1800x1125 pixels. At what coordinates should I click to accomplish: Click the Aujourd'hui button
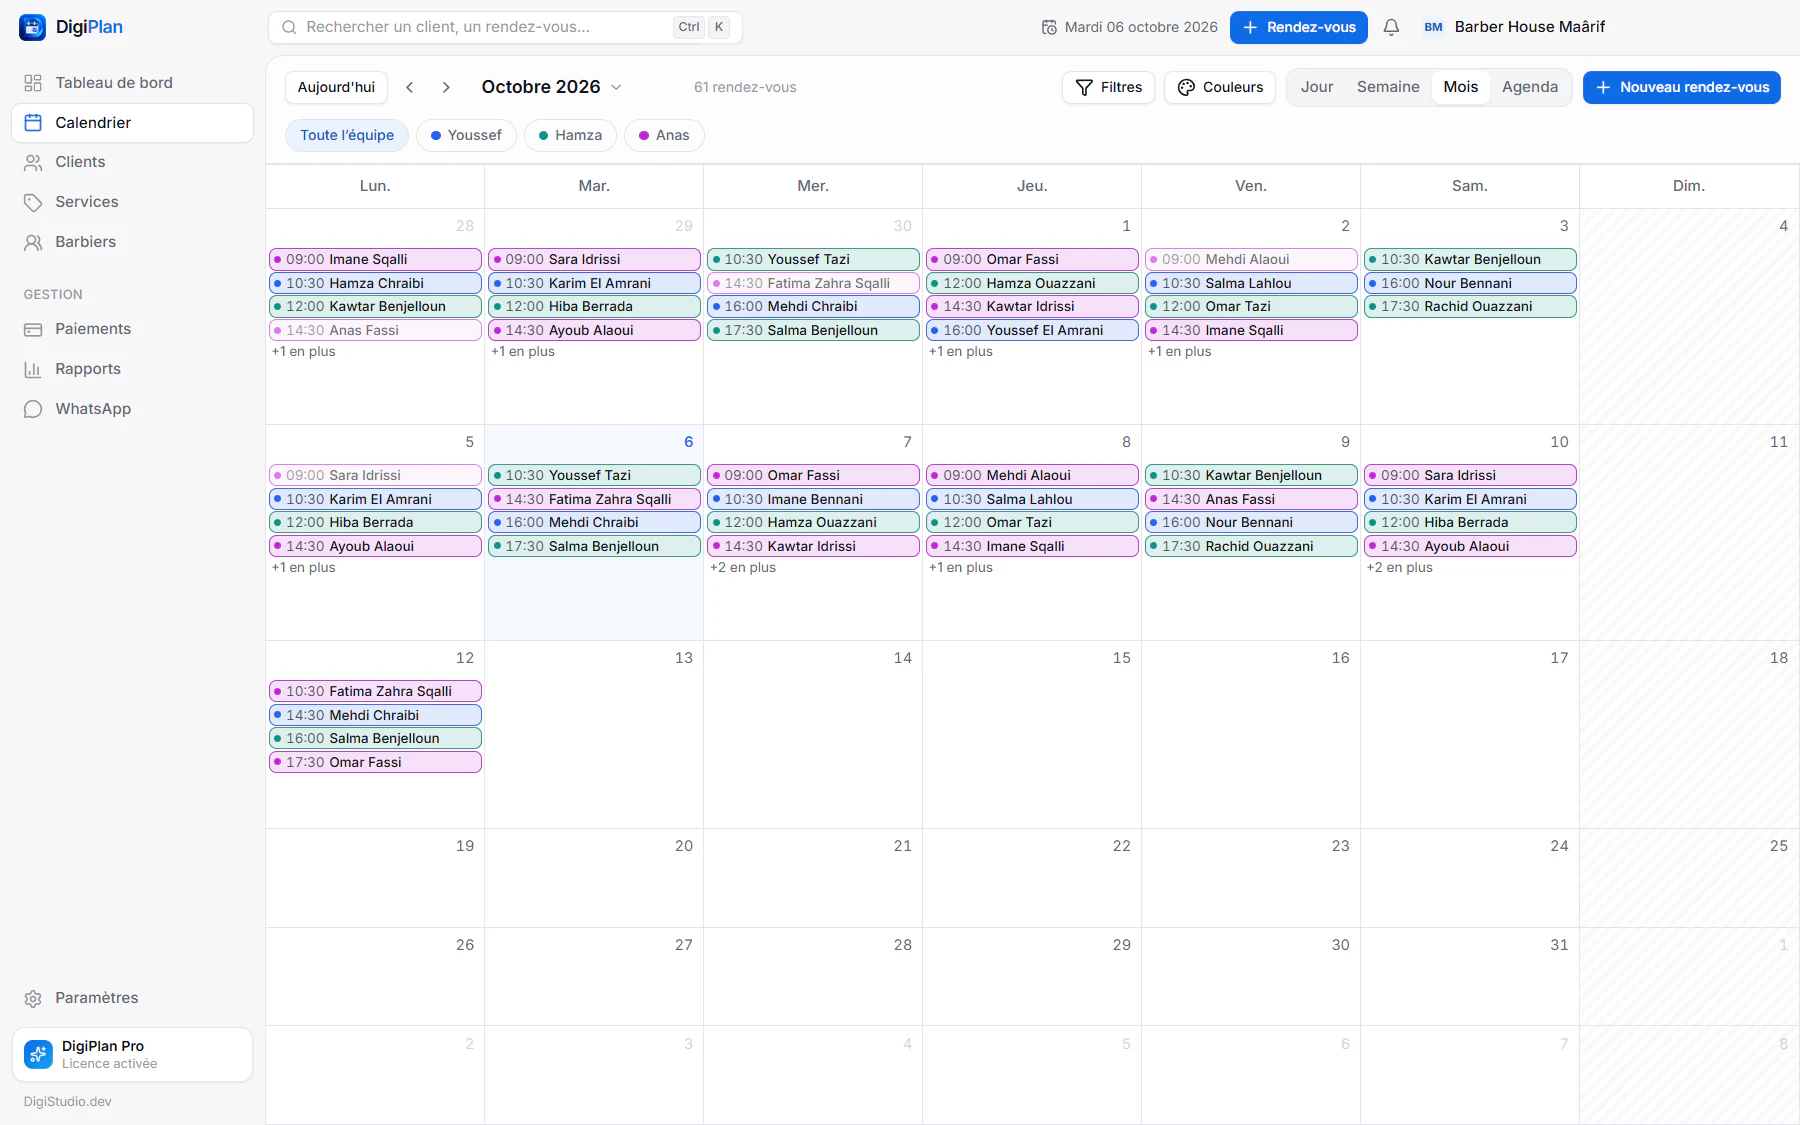tap(336, 87)
